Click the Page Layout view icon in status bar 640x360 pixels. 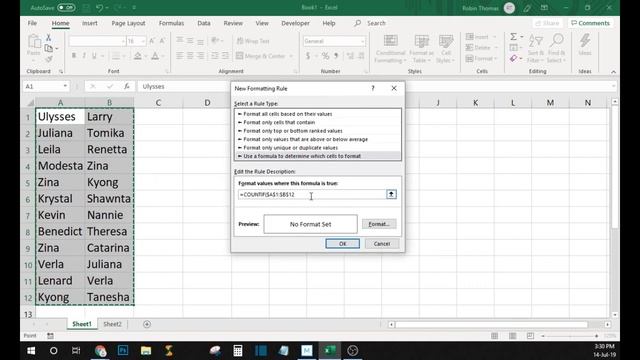[x=512, y=336]
